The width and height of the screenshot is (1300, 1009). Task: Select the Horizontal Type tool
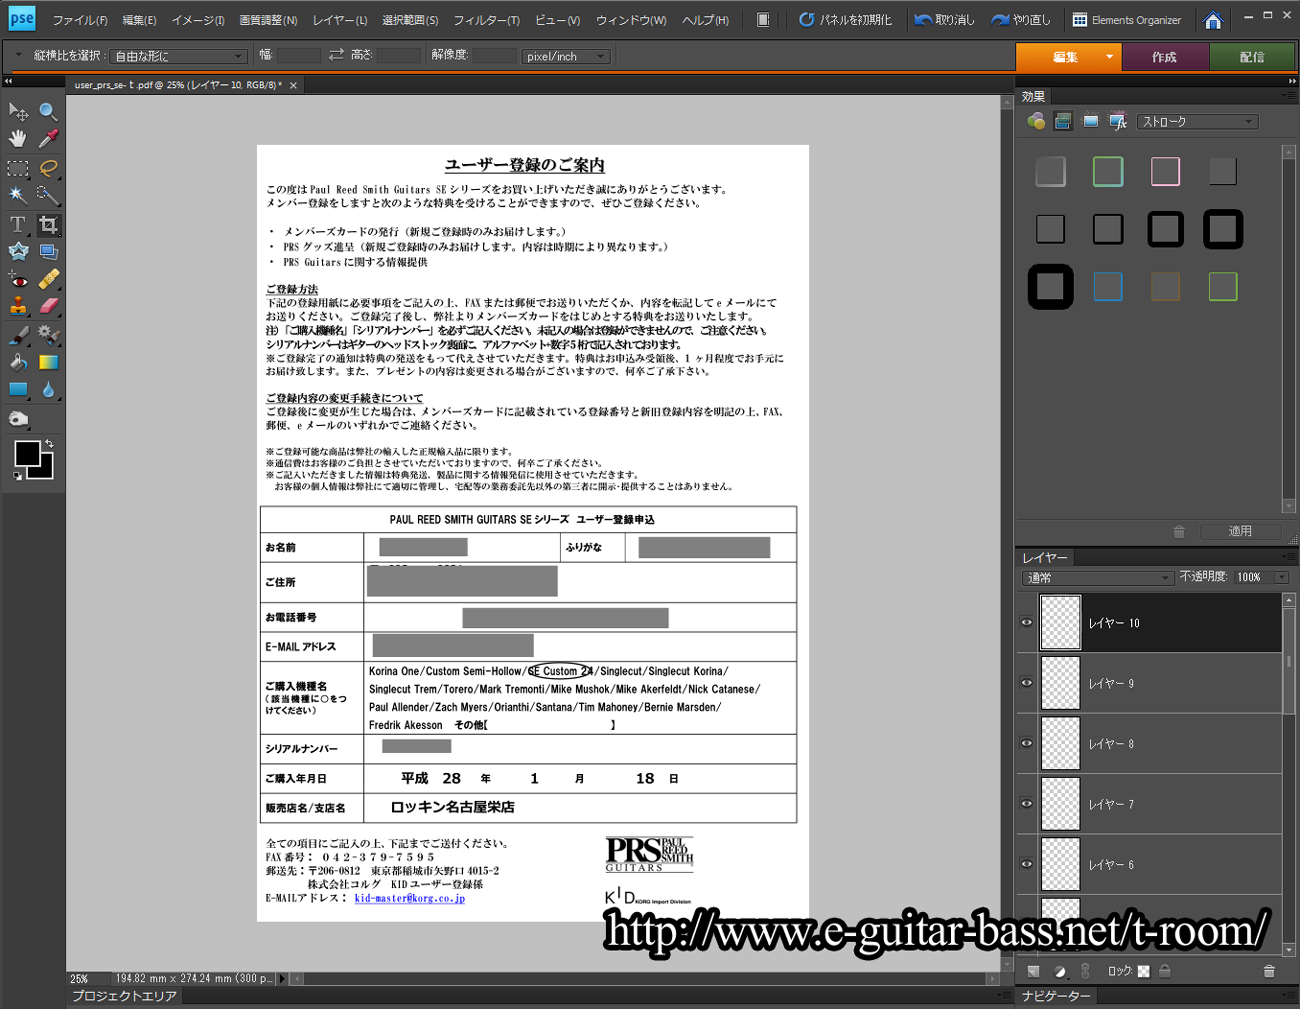(x=18, y=224)
